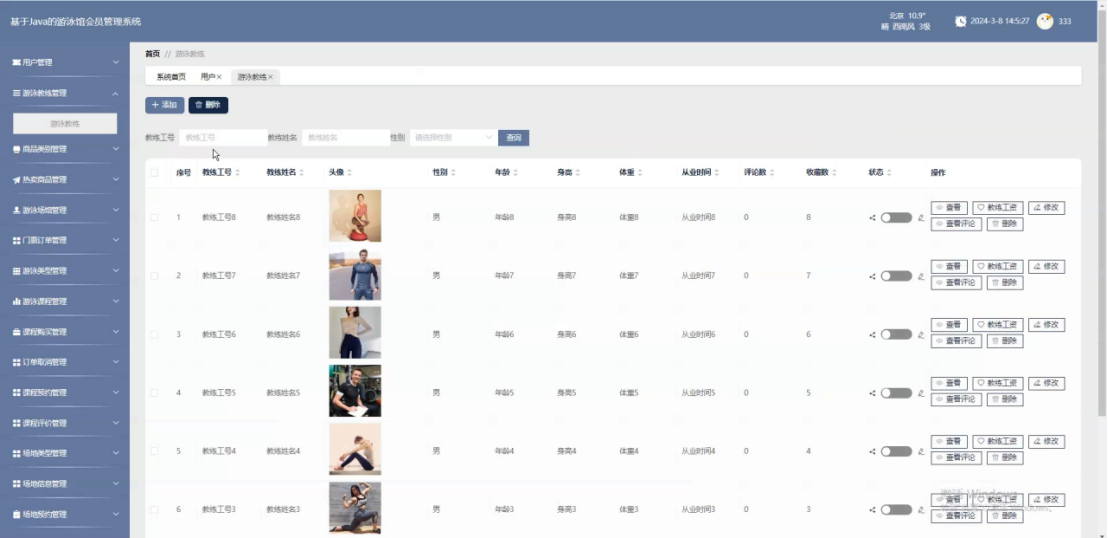Toggle status switch for 教练姓名8
Screen dimensions: 1108x538
click(896, 218)
